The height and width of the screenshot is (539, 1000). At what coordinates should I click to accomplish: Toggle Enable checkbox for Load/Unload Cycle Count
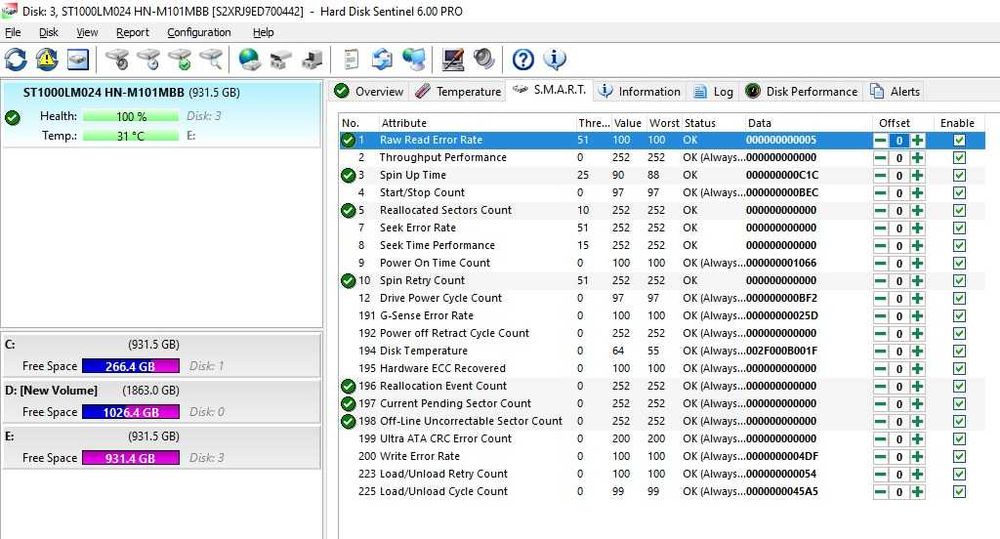(x=959, y=491)
